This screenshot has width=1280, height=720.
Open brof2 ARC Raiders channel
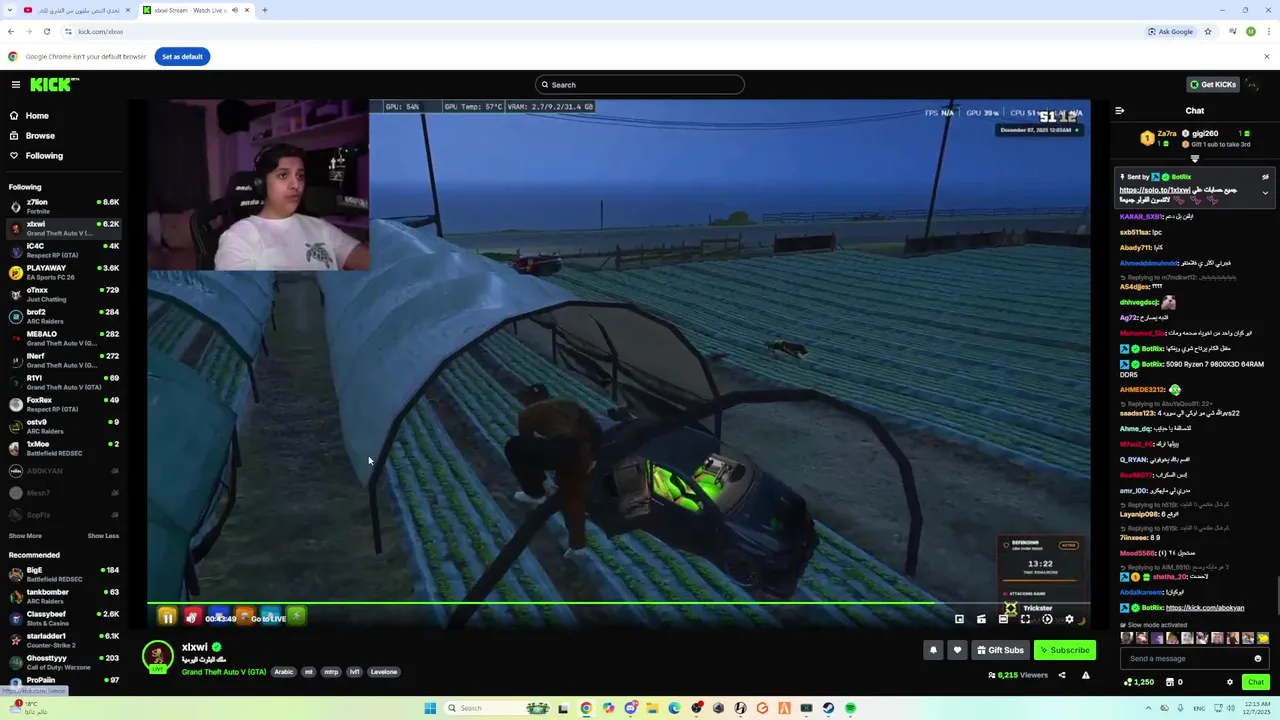pos(64,316)
